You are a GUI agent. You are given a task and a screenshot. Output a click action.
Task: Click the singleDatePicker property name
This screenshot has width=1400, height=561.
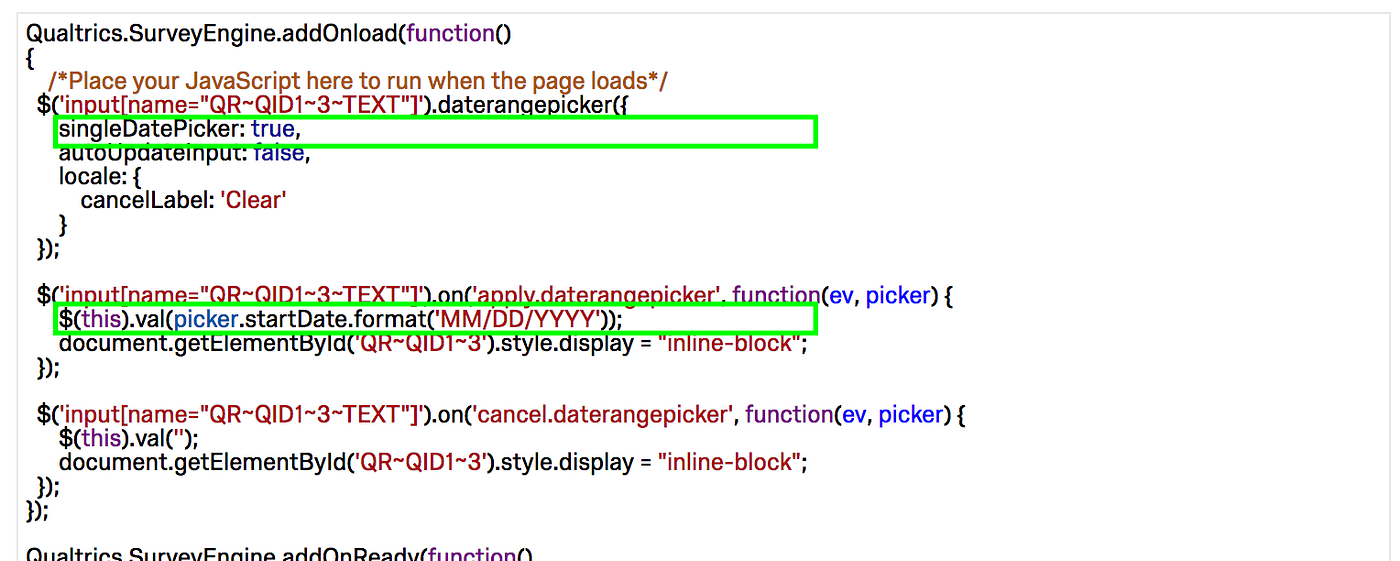pyautogui.click(x=151, y=129)
